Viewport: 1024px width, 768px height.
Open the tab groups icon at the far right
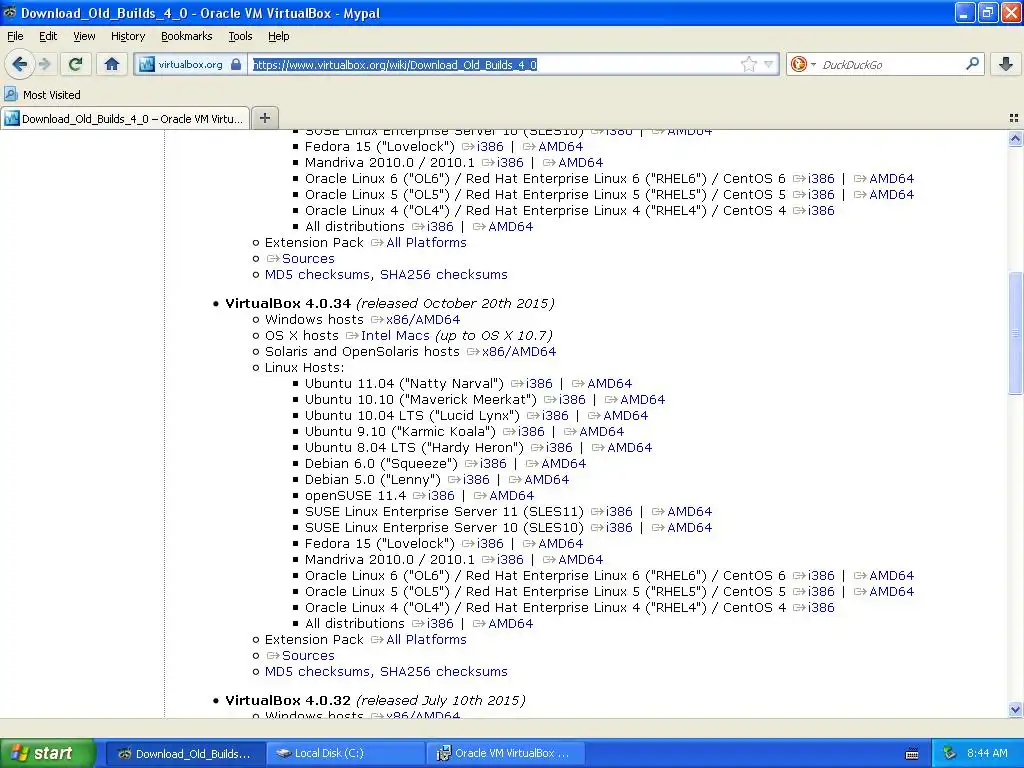[x=1014, y=118]
